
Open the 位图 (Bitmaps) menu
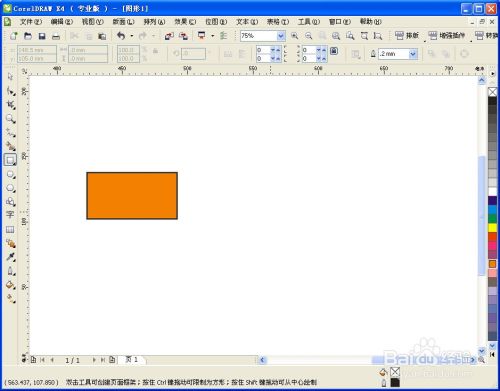click(216, 22)
